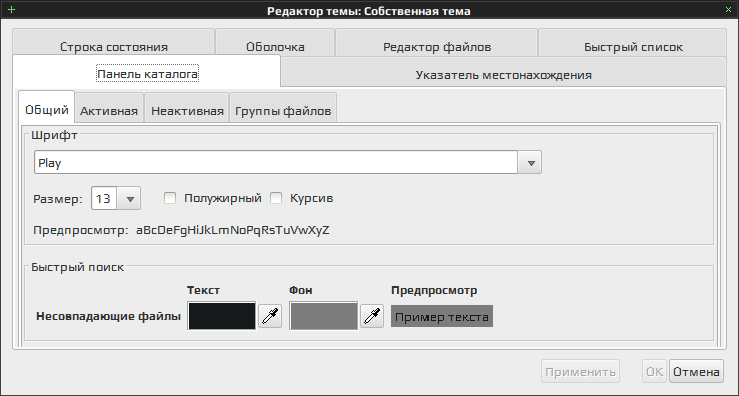Click the Отмена button

click(x=696, y=372)
